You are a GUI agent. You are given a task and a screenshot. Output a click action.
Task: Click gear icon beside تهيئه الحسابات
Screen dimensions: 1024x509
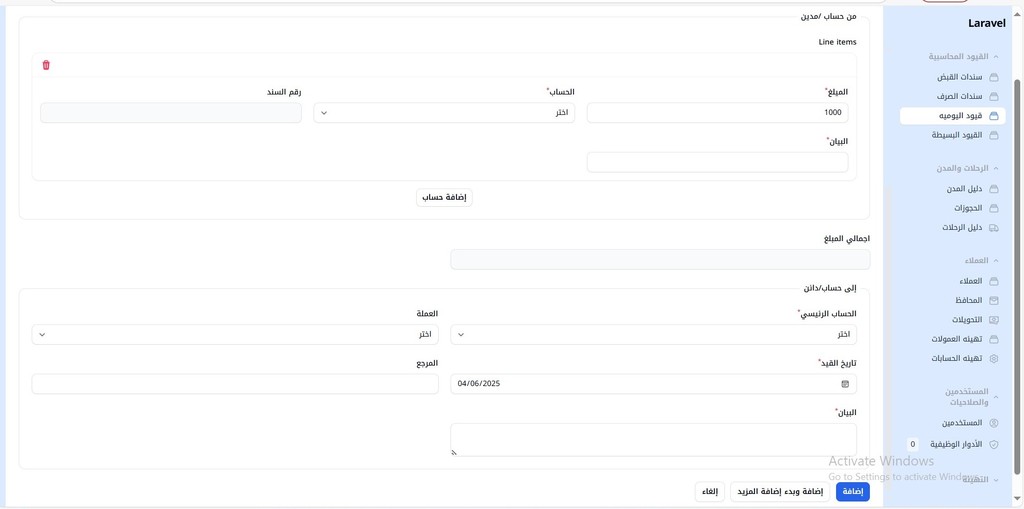pos(994,359)
